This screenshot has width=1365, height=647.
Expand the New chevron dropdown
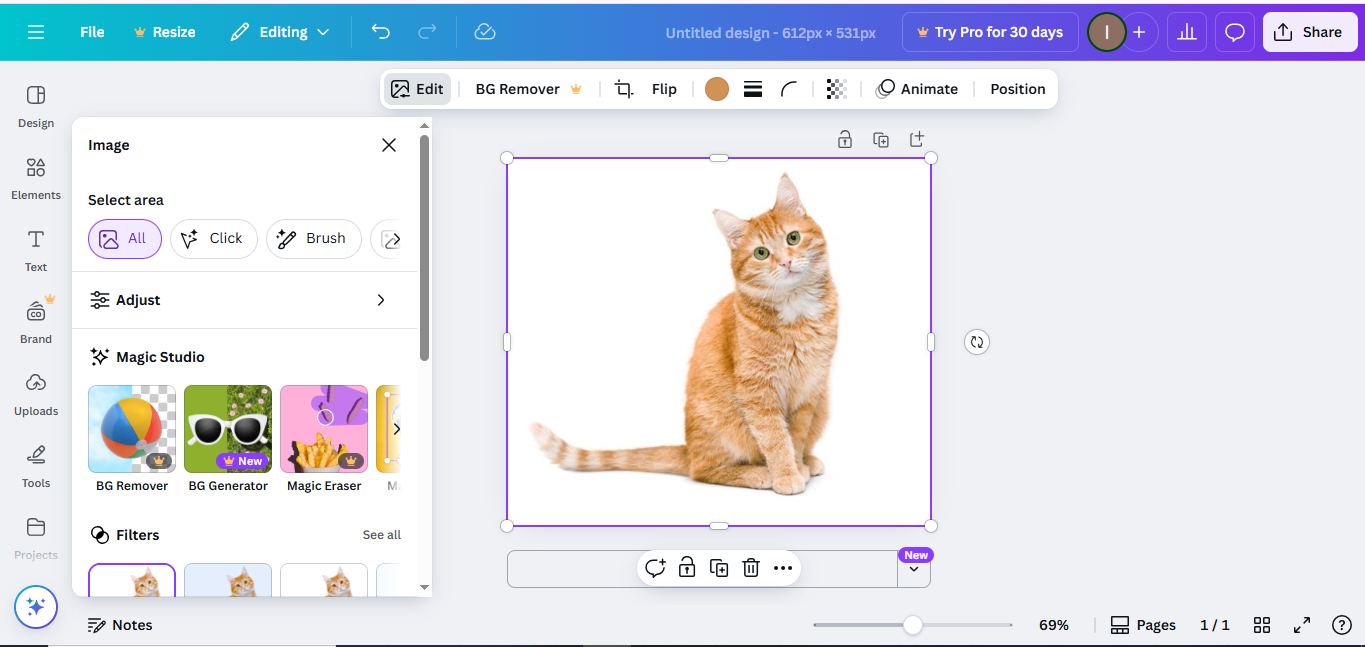point(914,568)
